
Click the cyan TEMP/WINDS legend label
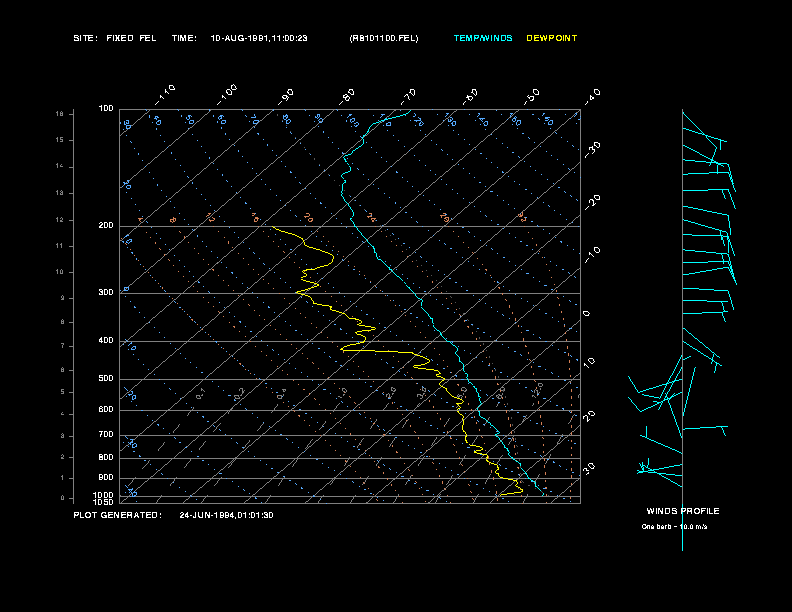pos(483,38)
